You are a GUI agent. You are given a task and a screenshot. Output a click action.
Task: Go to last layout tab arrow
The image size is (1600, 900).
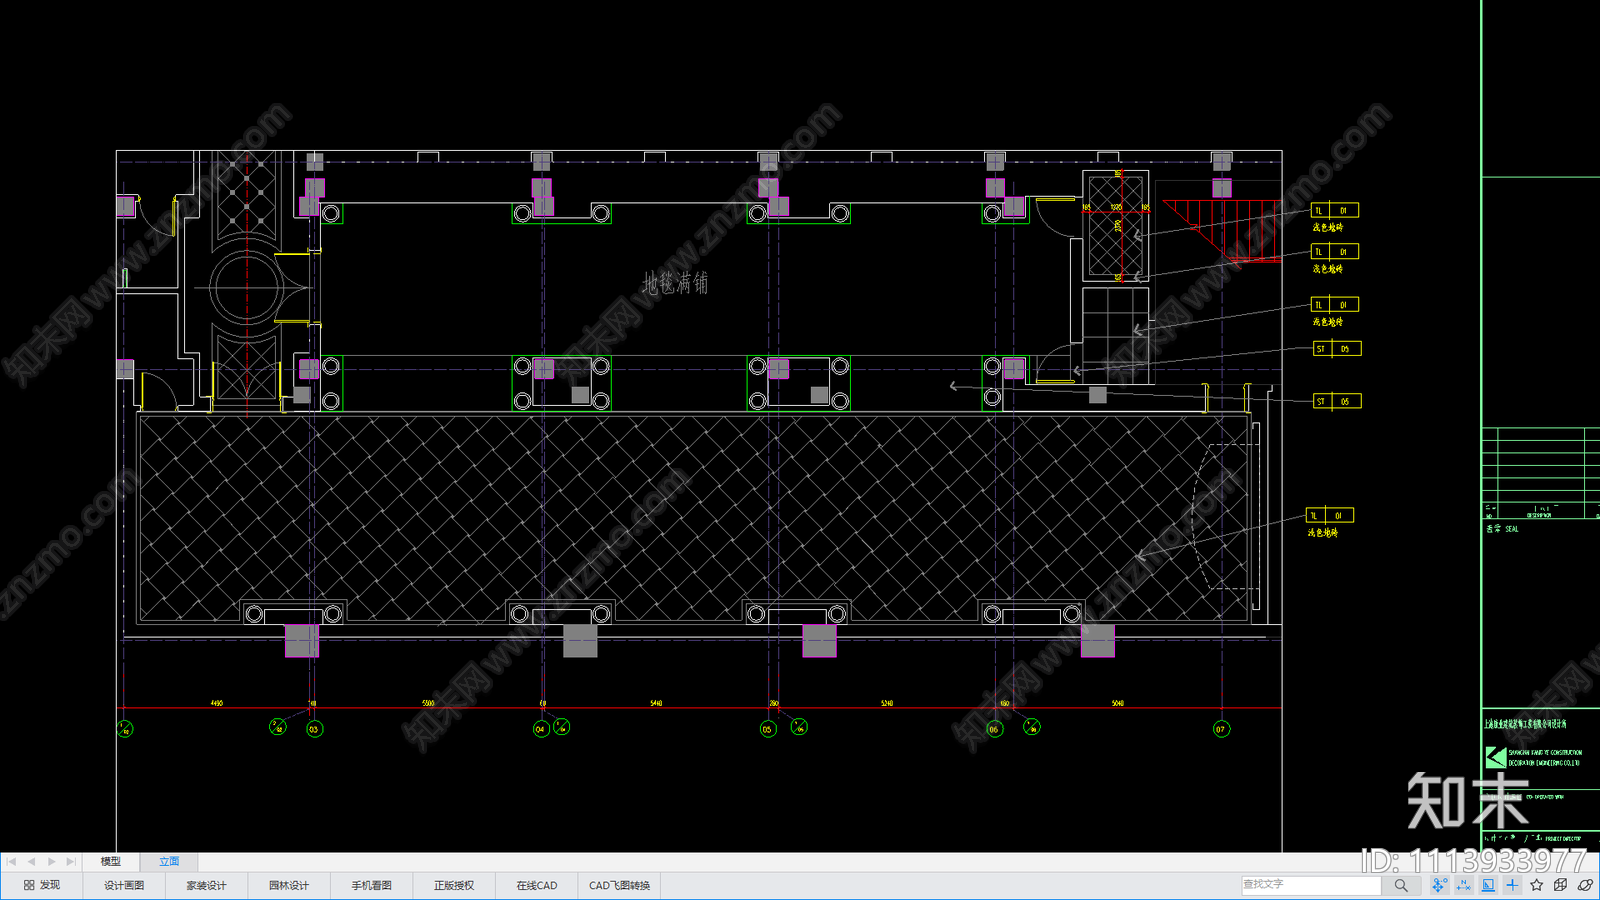[71, 861]
